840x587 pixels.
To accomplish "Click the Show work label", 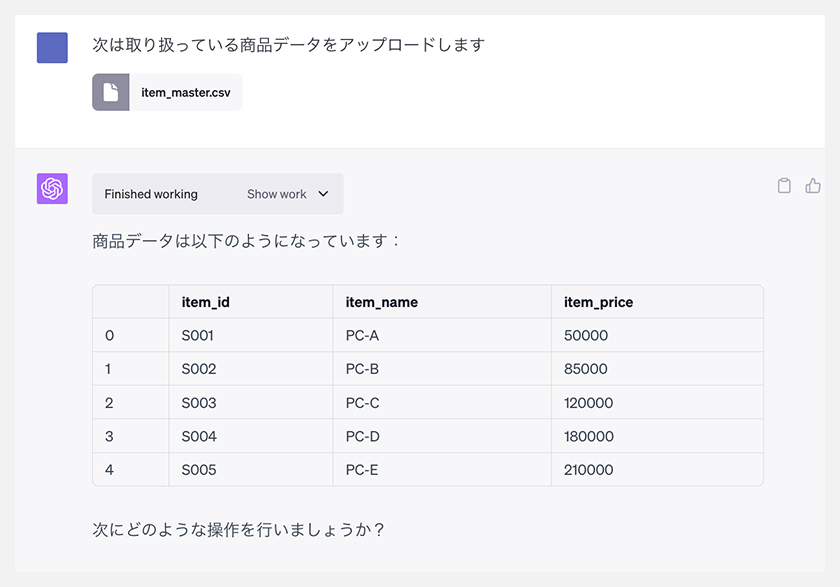I will (276, 194).
